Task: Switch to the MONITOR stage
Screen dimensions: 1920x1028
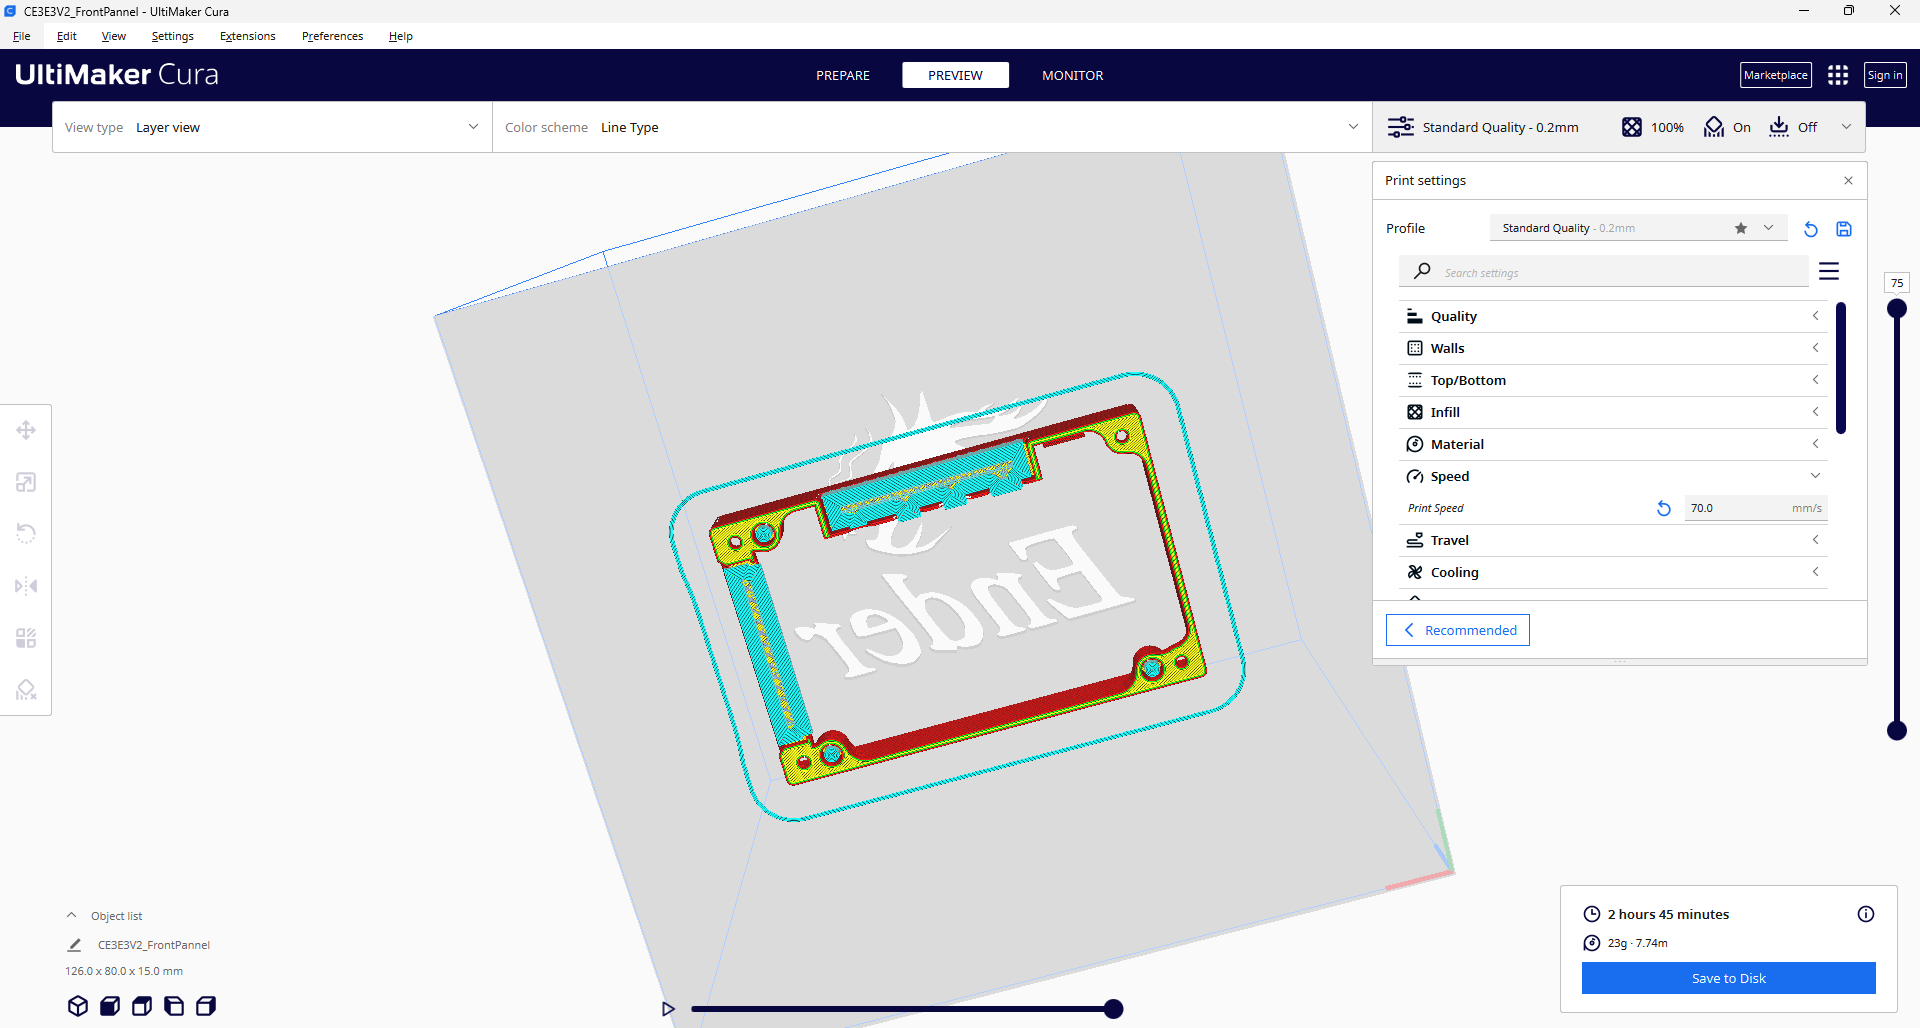Action: (x=1073, y=75)
